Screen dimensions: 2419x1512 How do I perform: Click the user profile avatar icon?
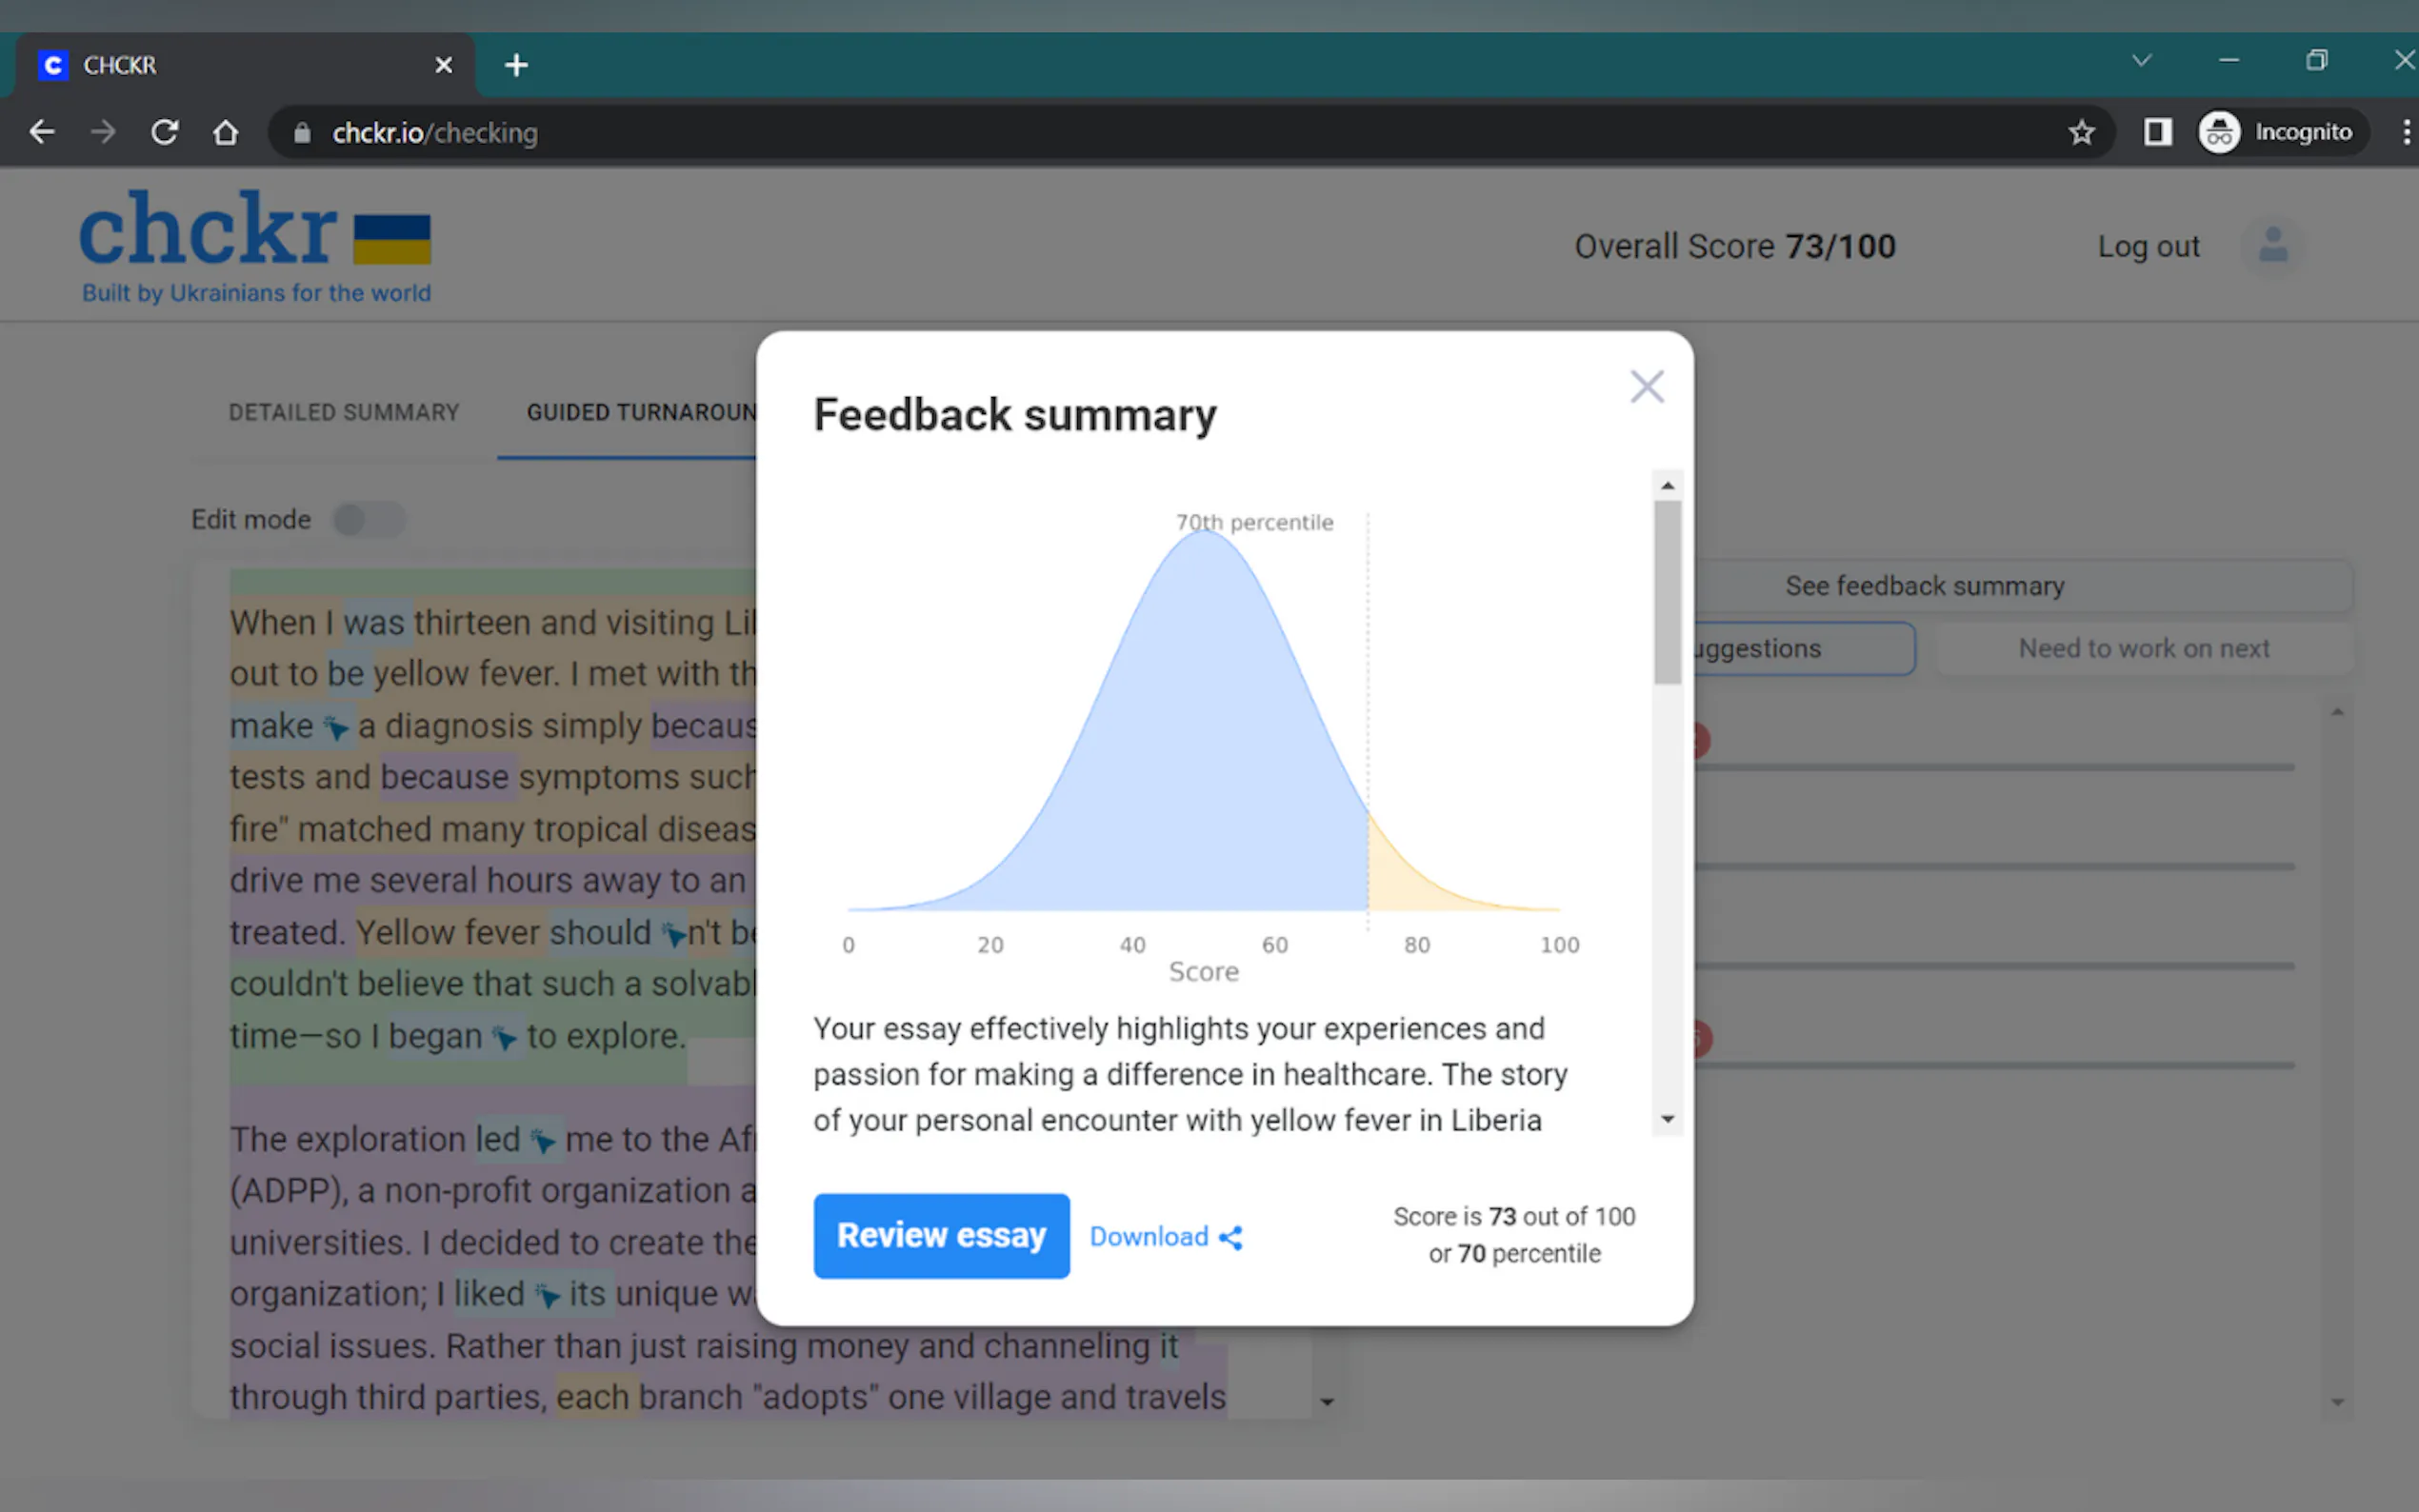[2272, 245]
